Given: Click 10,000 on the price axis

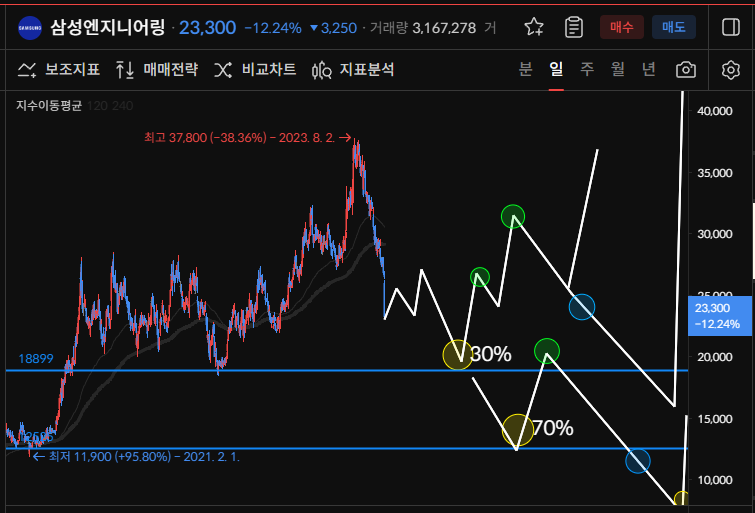Looking at the screenshot, I should pyautogui.click(x=715, y=480).
